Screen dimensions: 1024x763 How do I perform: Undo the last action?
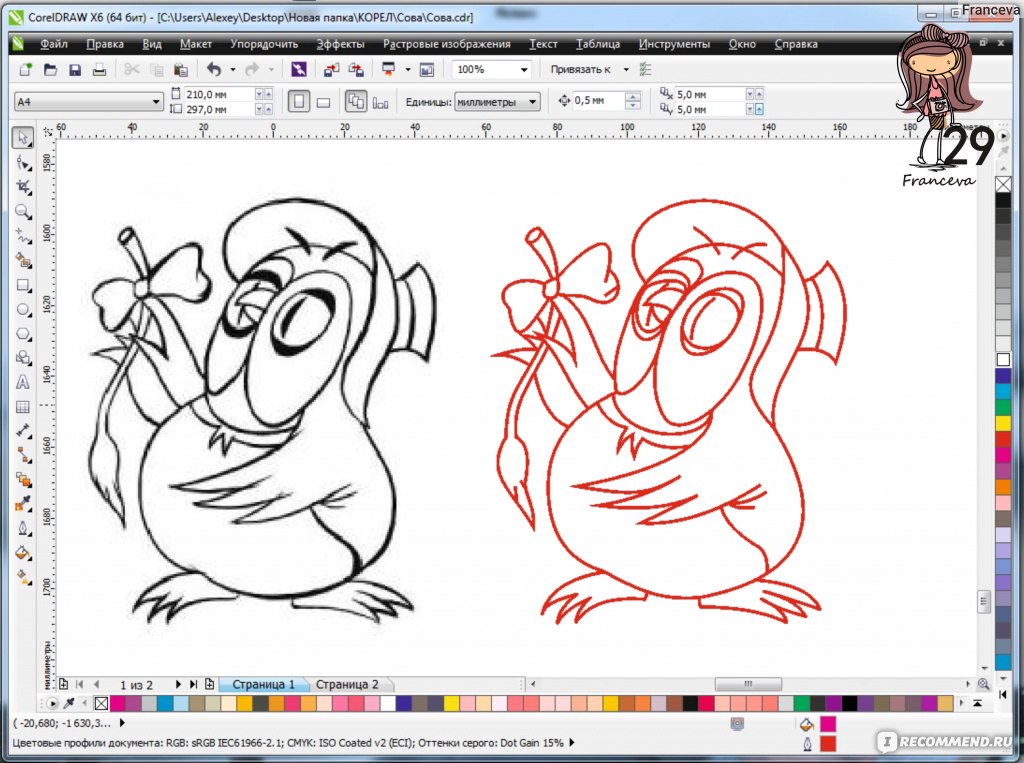[x=214, y=69]
